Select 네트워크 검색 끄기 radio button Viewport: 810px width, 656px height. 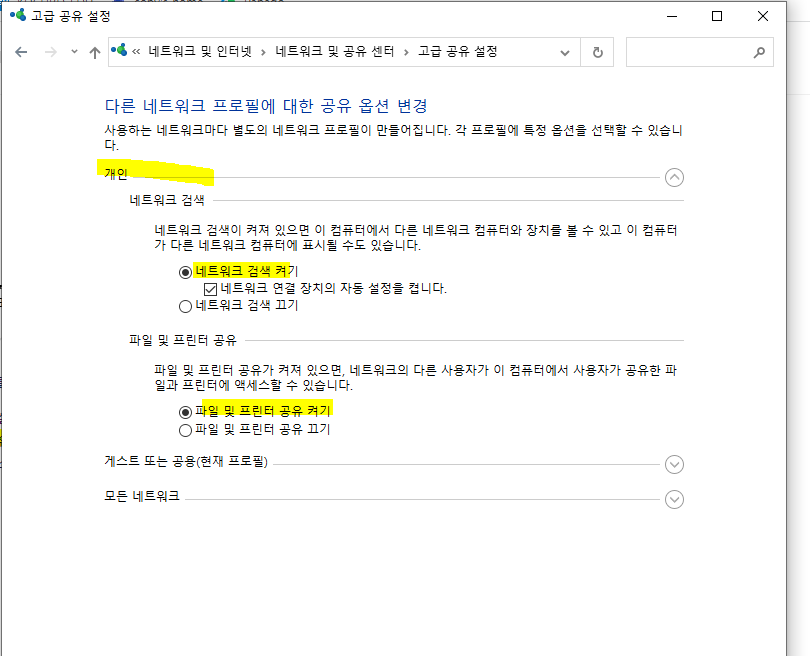[x=185, y=306]
